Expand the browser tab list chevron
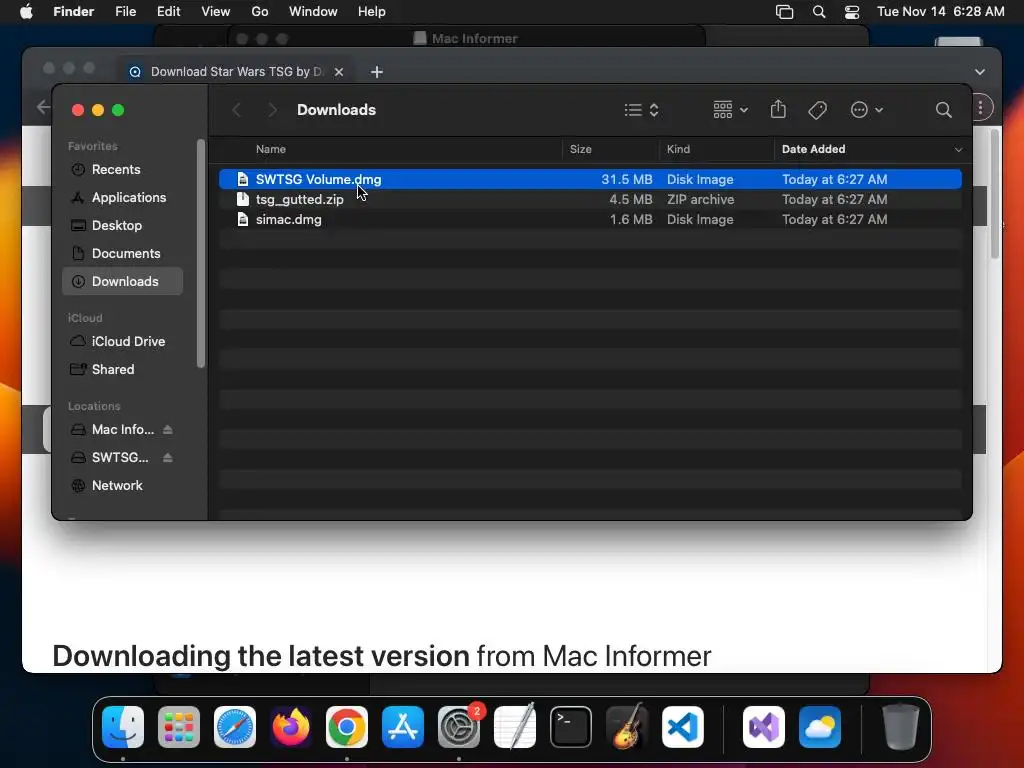Screen dimensions: 1024x768 (x=980, y=72)
